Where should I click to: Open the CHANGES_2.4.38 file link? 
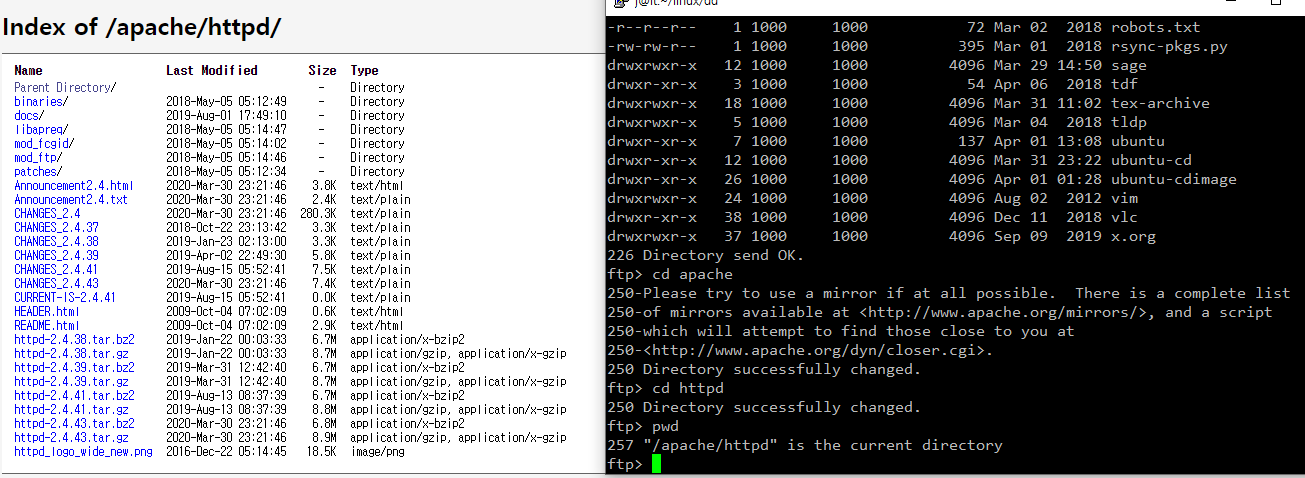tap(56, 241)
